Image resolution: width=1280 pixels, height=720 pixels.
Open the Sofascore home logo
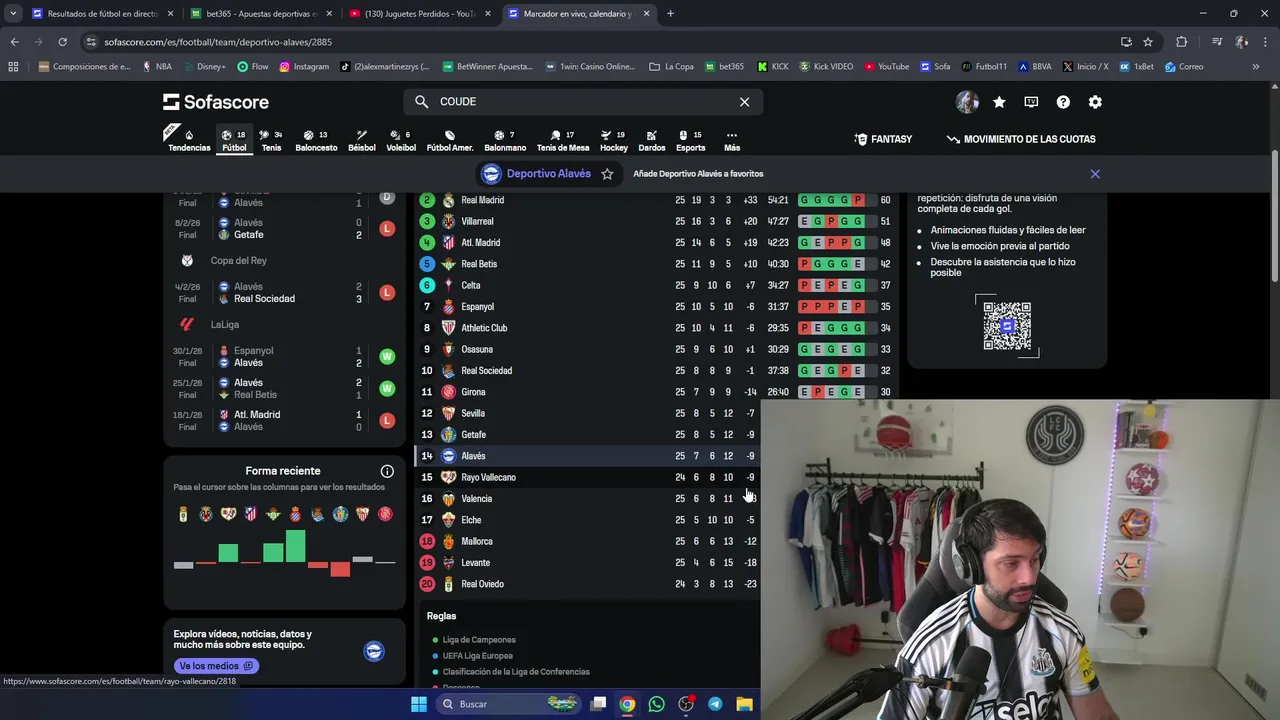click(x=215, y=102)
